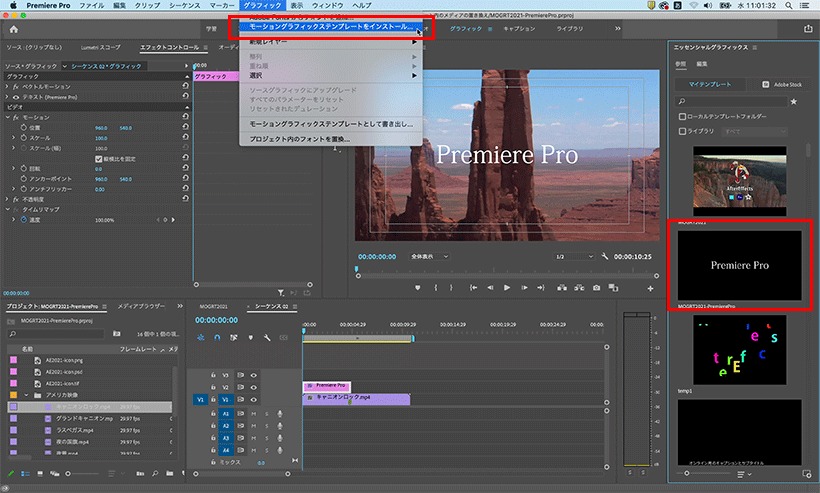
Task: Solo audio track A2
Action: tap(266, 426)
